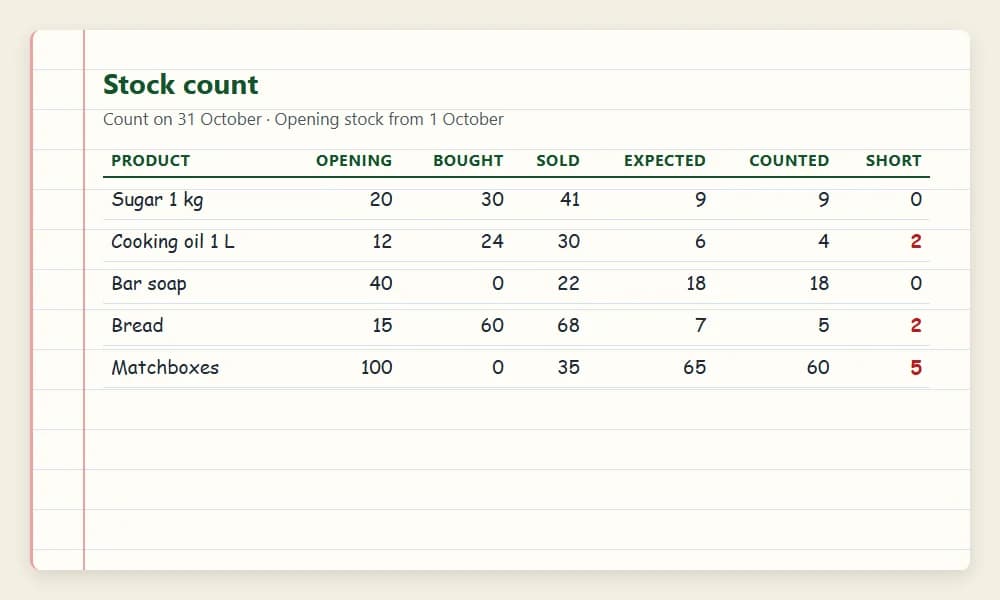This screenshot has width=1000, height=600.
Task: Select the Bread product name
Action: 137,325
